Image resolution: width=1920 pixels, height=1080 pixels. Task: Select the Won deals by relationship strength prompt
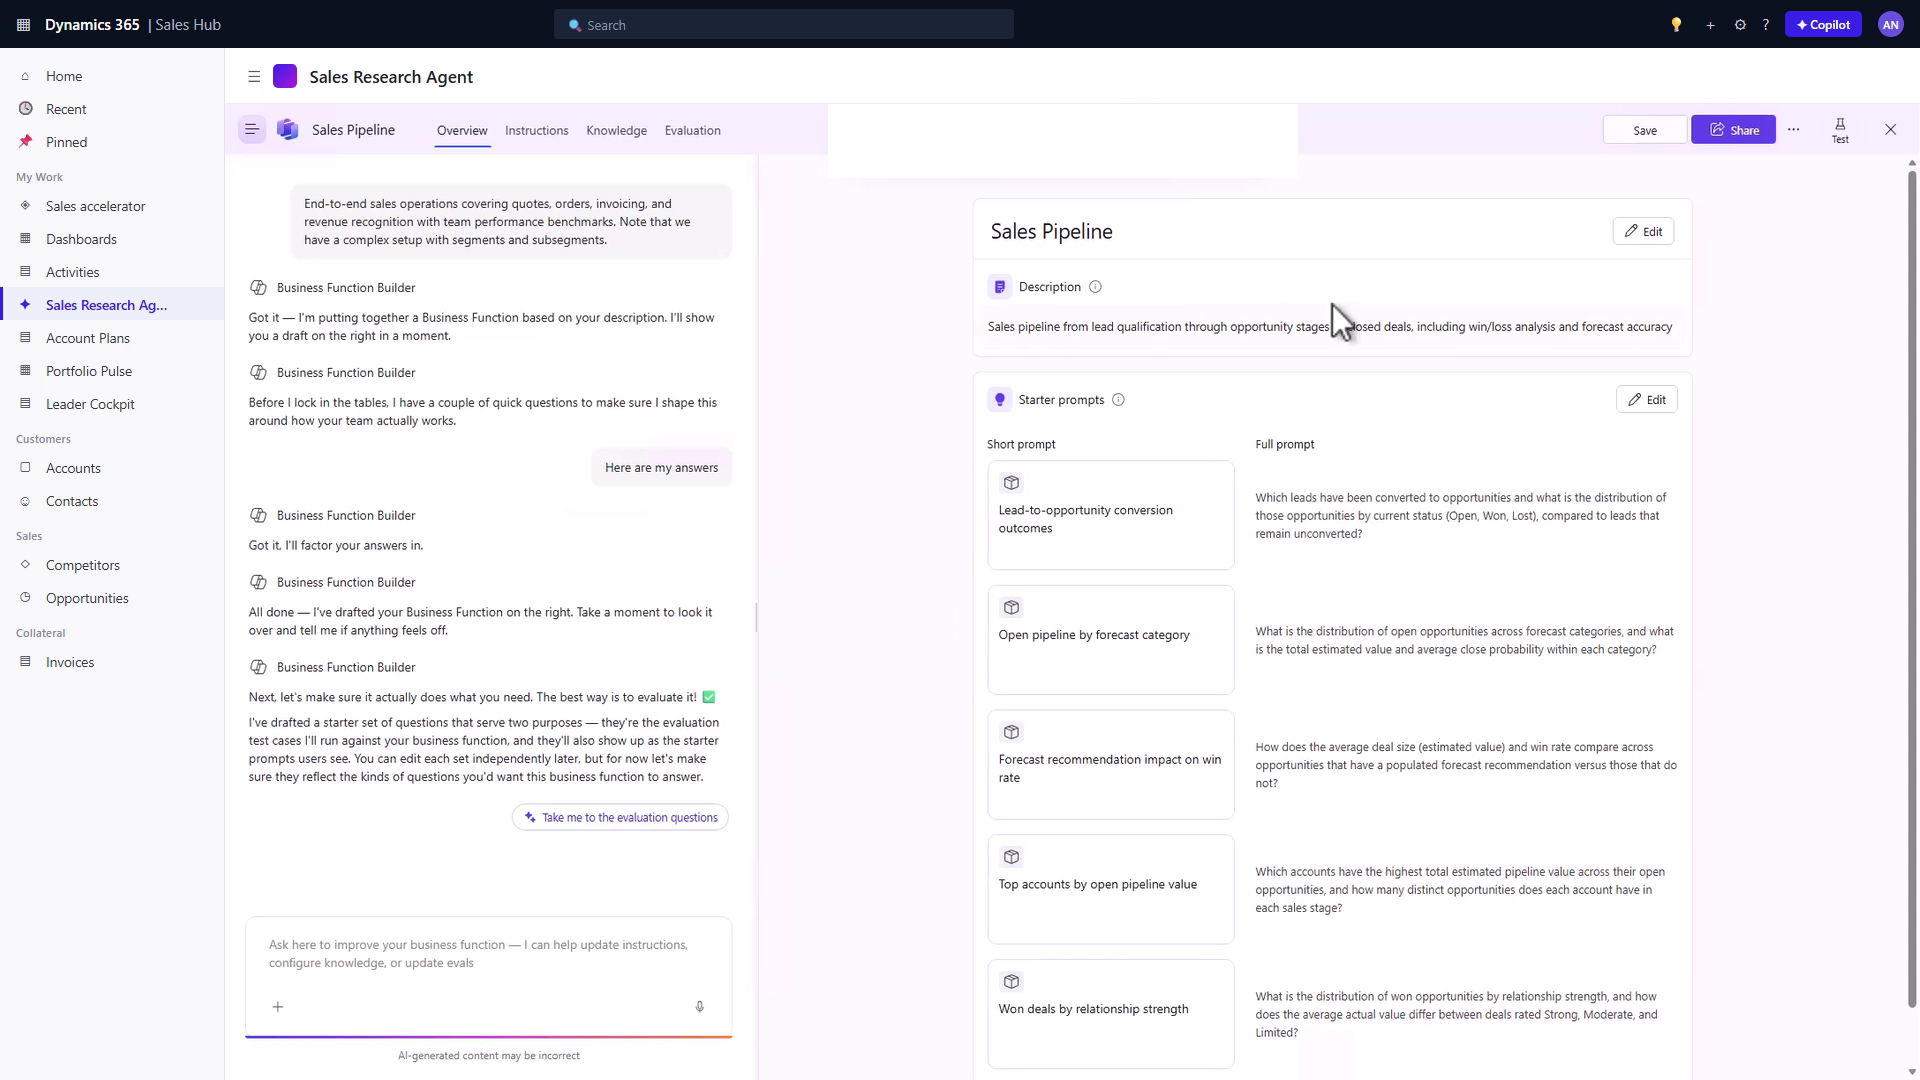click(1110, 1014)
